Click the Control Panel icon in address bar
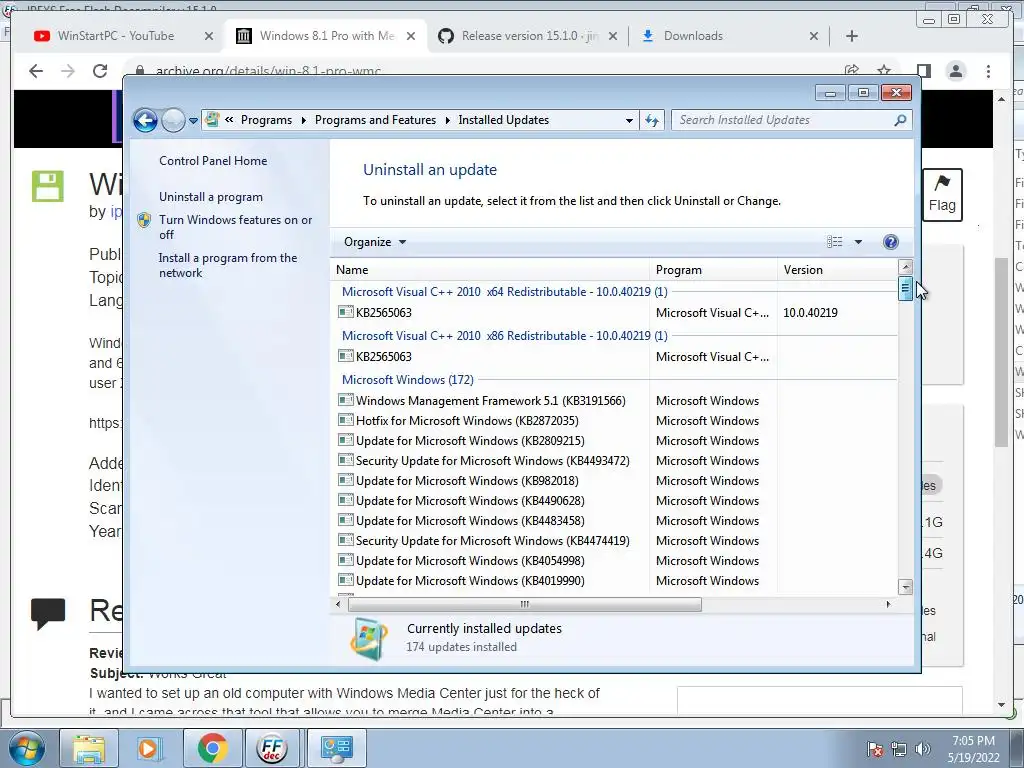Screen dimensions: 1024x768 (x=212, y=120)
